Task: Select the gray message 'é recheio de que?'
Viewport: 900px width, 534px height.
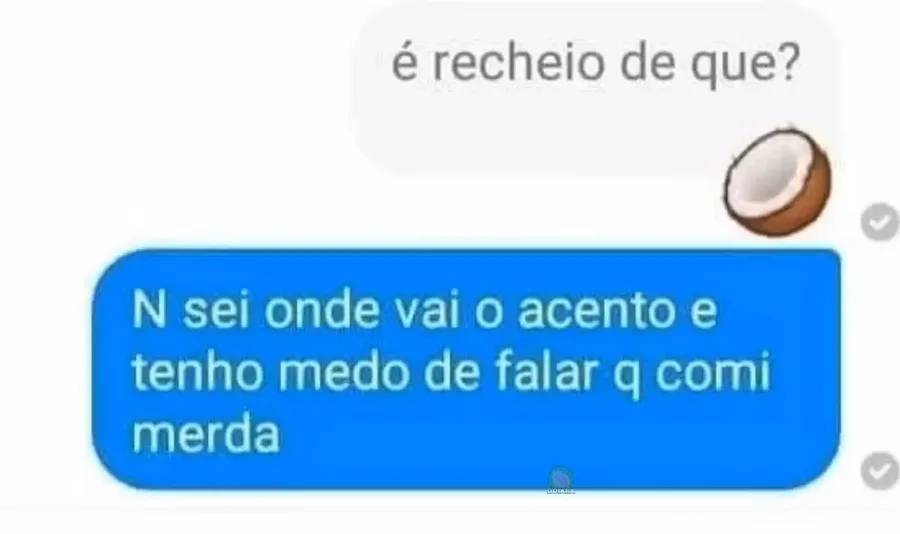Action: (598, 92)
